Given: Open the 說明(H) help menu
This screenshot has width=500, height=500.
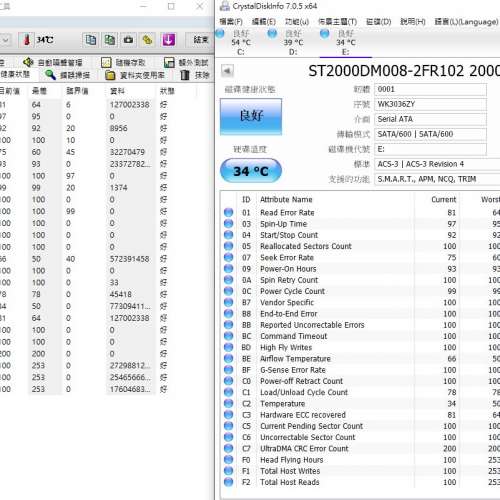Looking at the screenshot, I should click(x=413, y=22).
